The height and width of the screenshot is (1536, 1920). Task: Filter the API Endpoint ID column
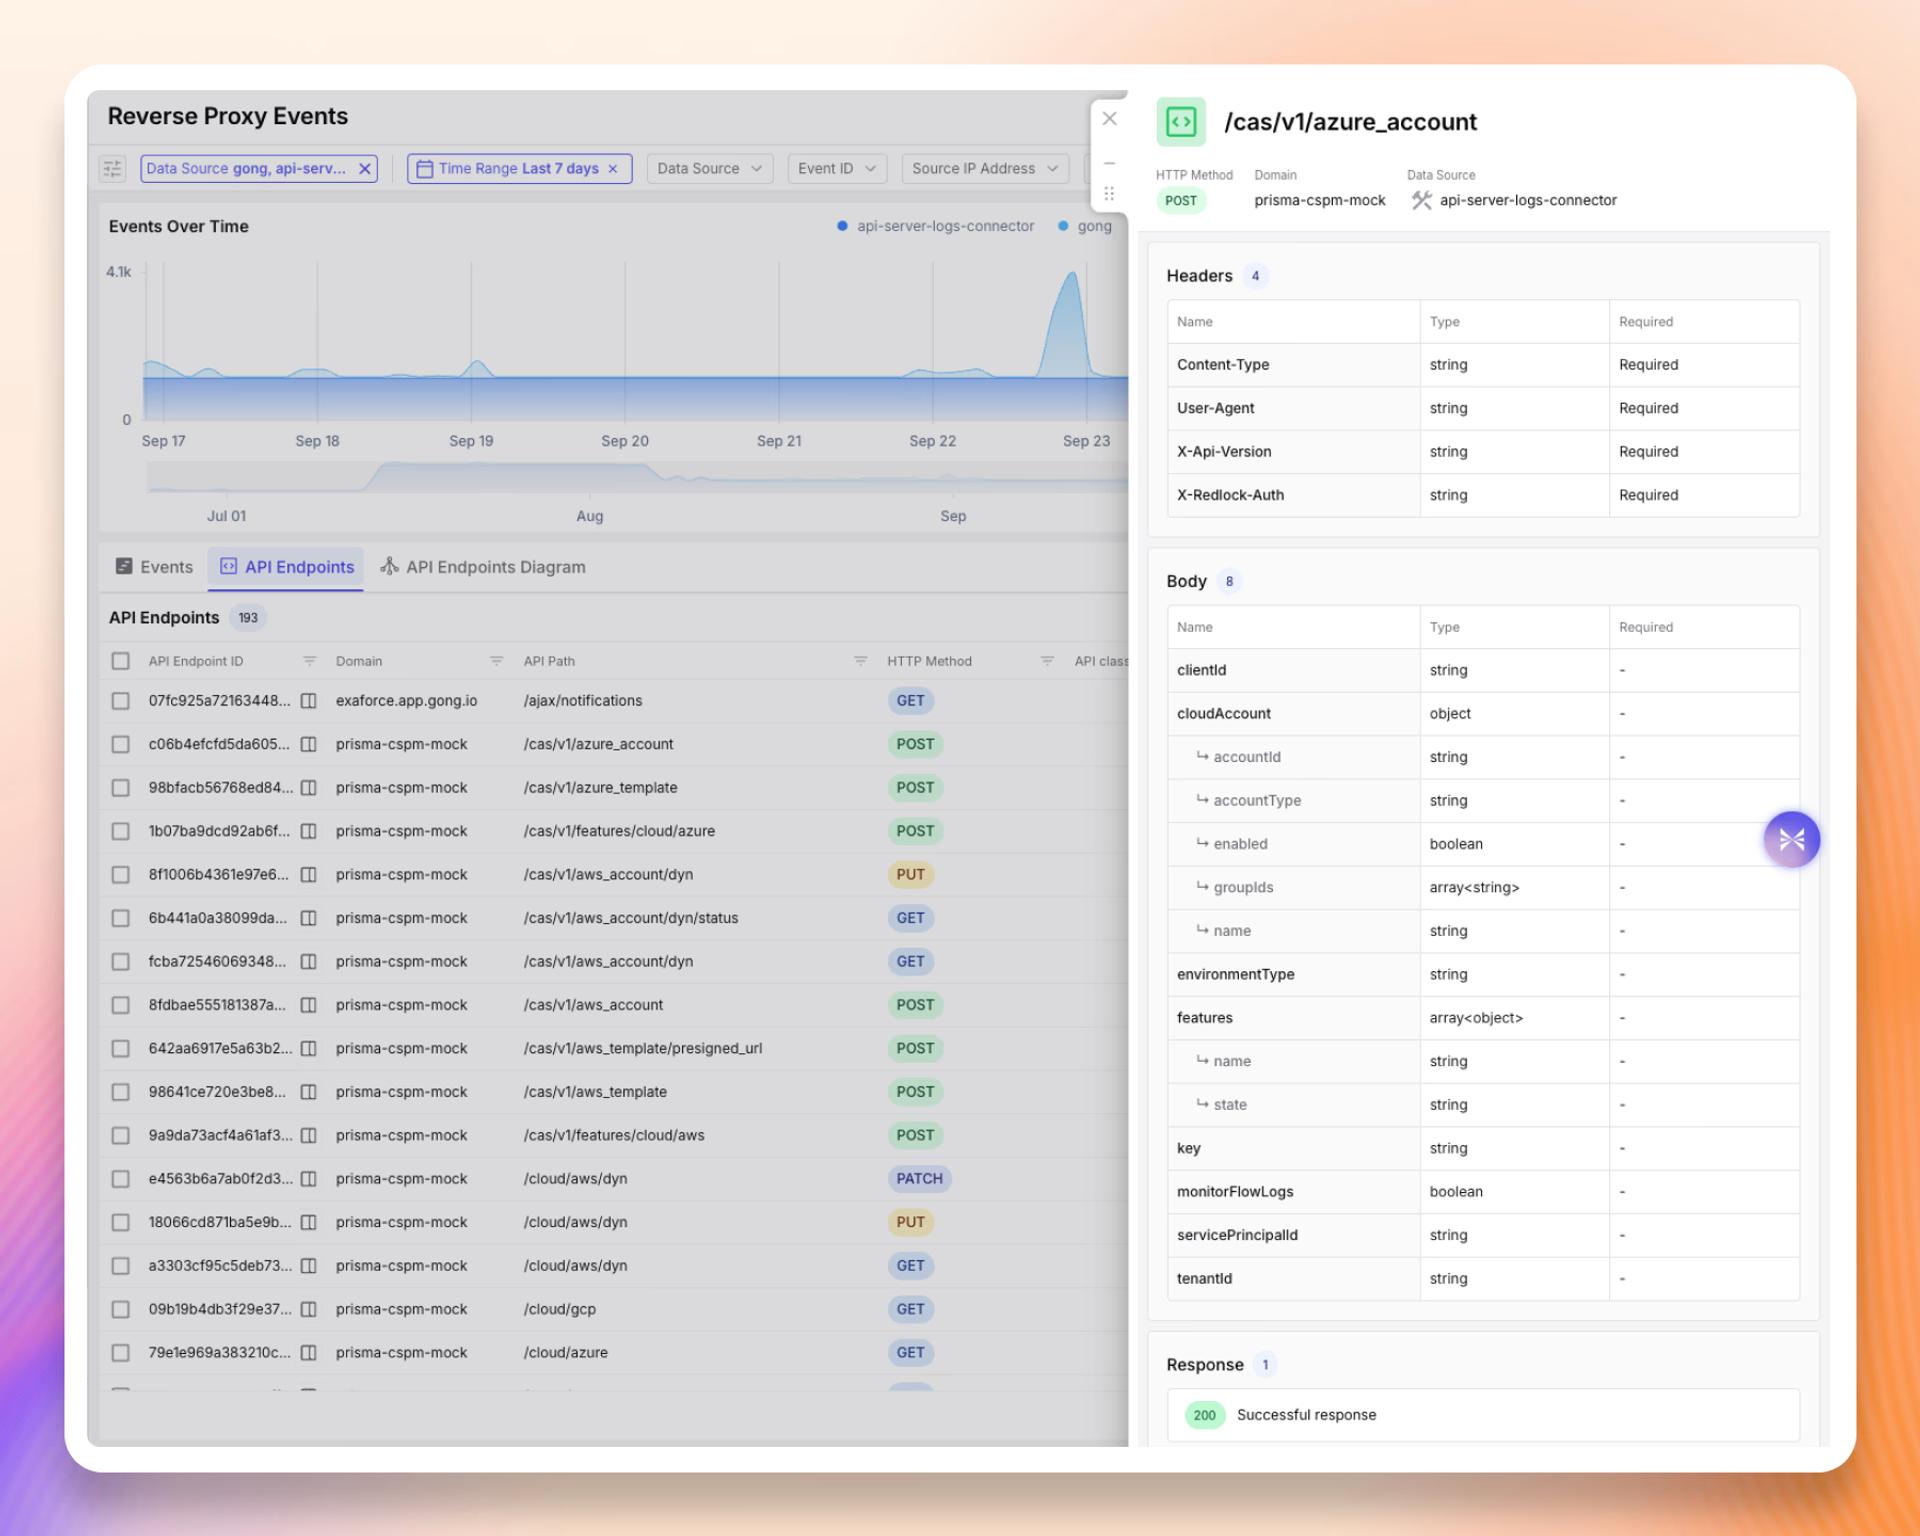coord(309,661)
